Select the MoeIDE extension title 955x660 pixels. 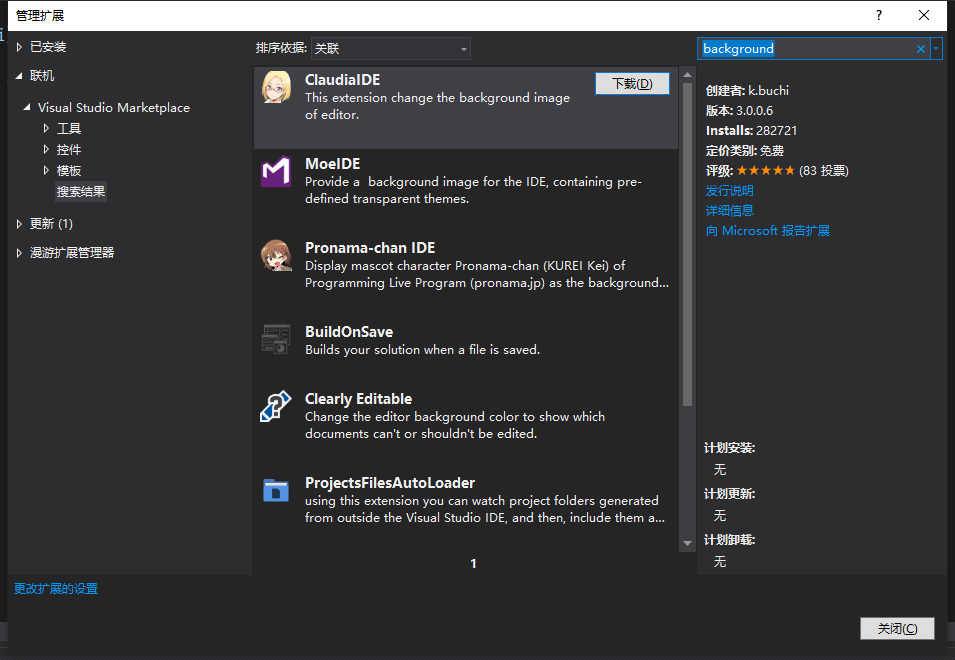(x=333, y=164)
